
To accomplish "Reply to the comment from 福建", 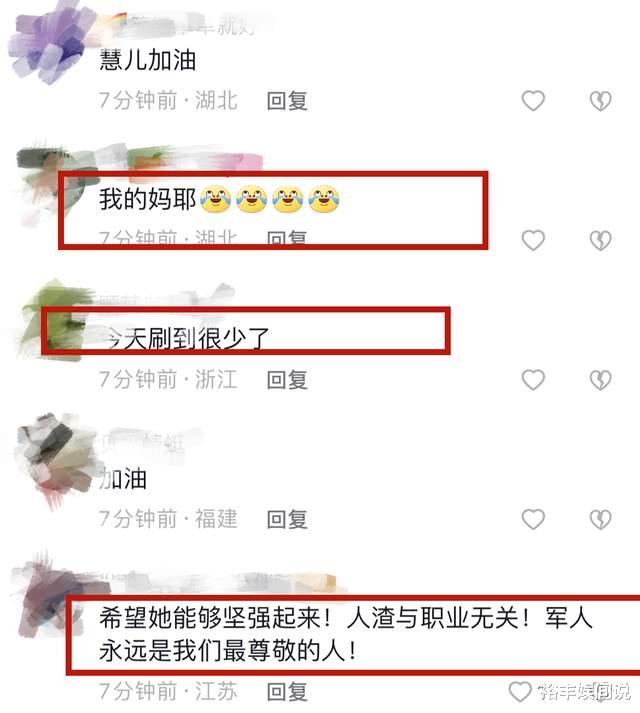I will [x=287, y=519].
